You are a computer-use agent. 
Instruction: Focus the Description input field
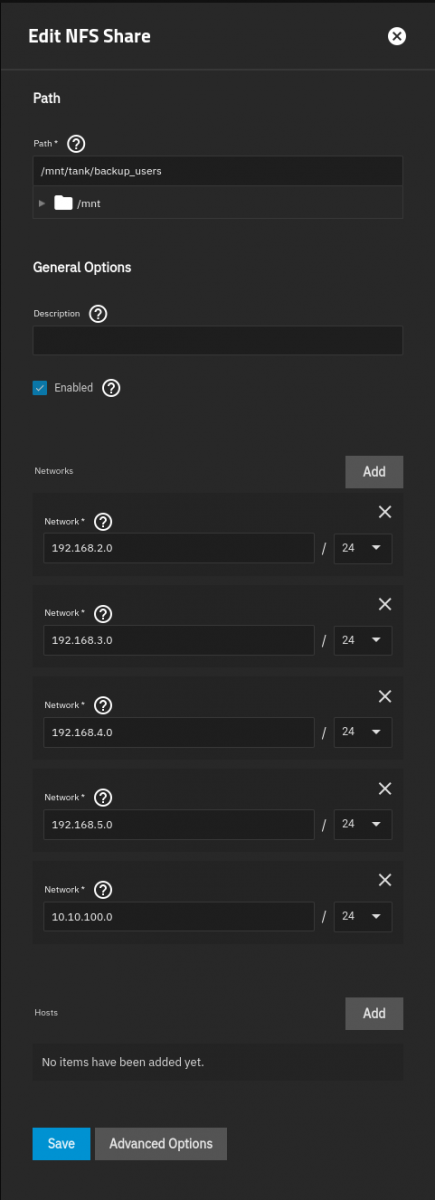[x=218, y=340]
